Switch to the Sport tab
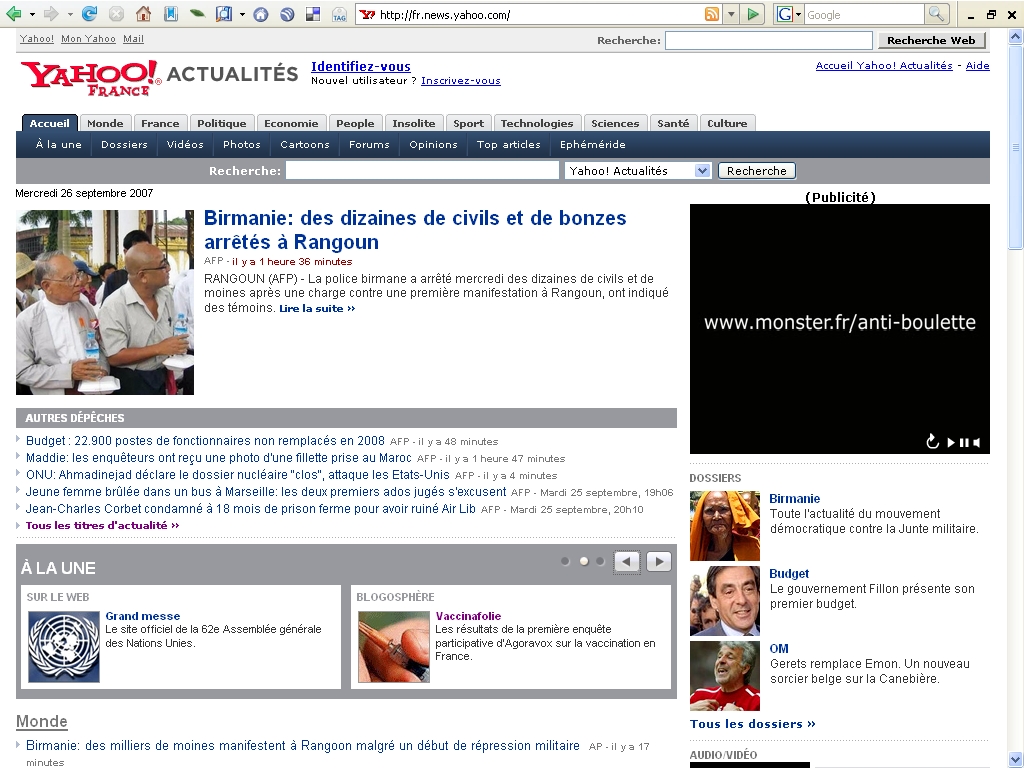The image size is (1024, 768). pyautogui.click(x=468, y=123)
